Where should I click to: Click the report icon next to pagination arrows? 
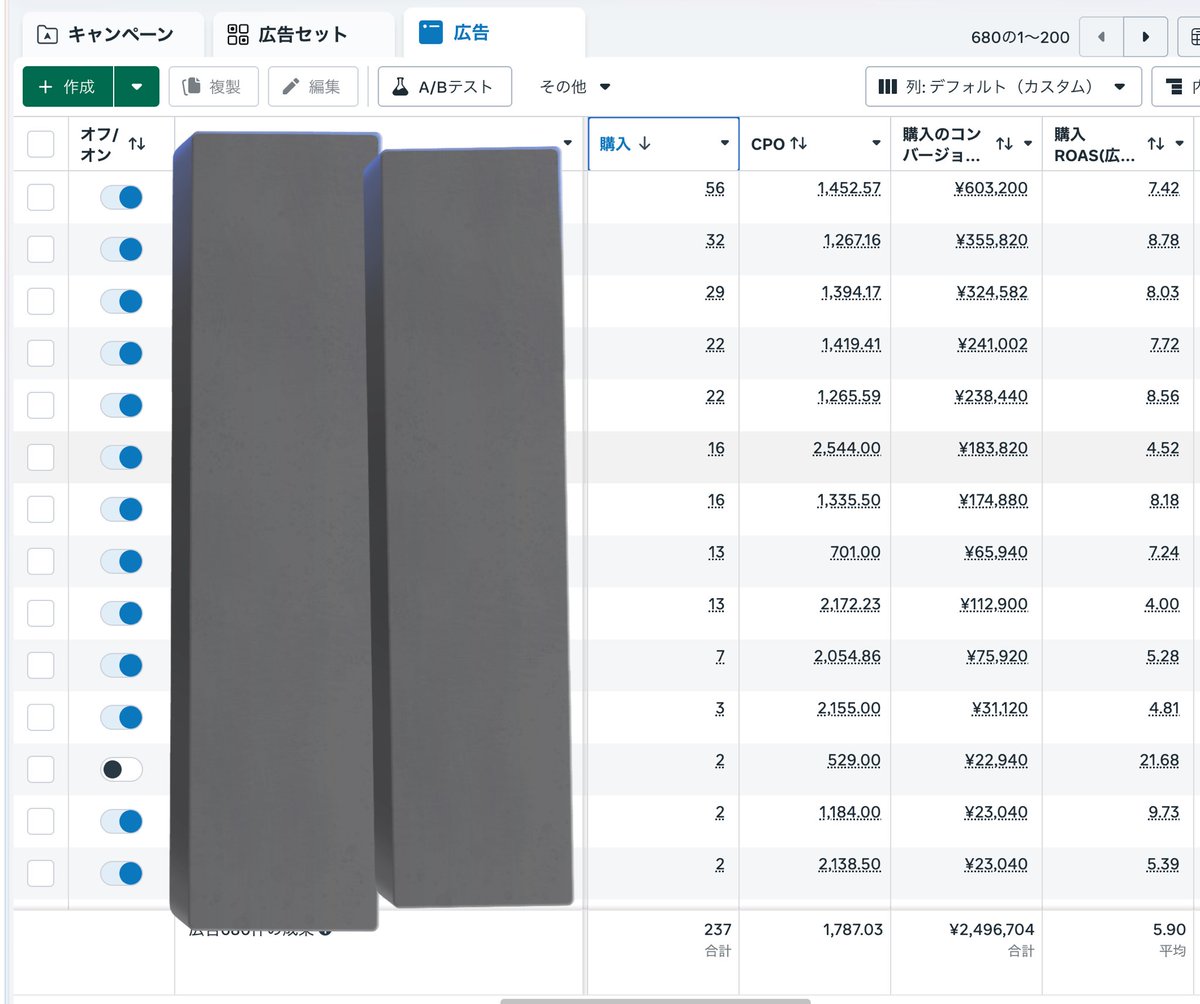tap(1189, 37)
